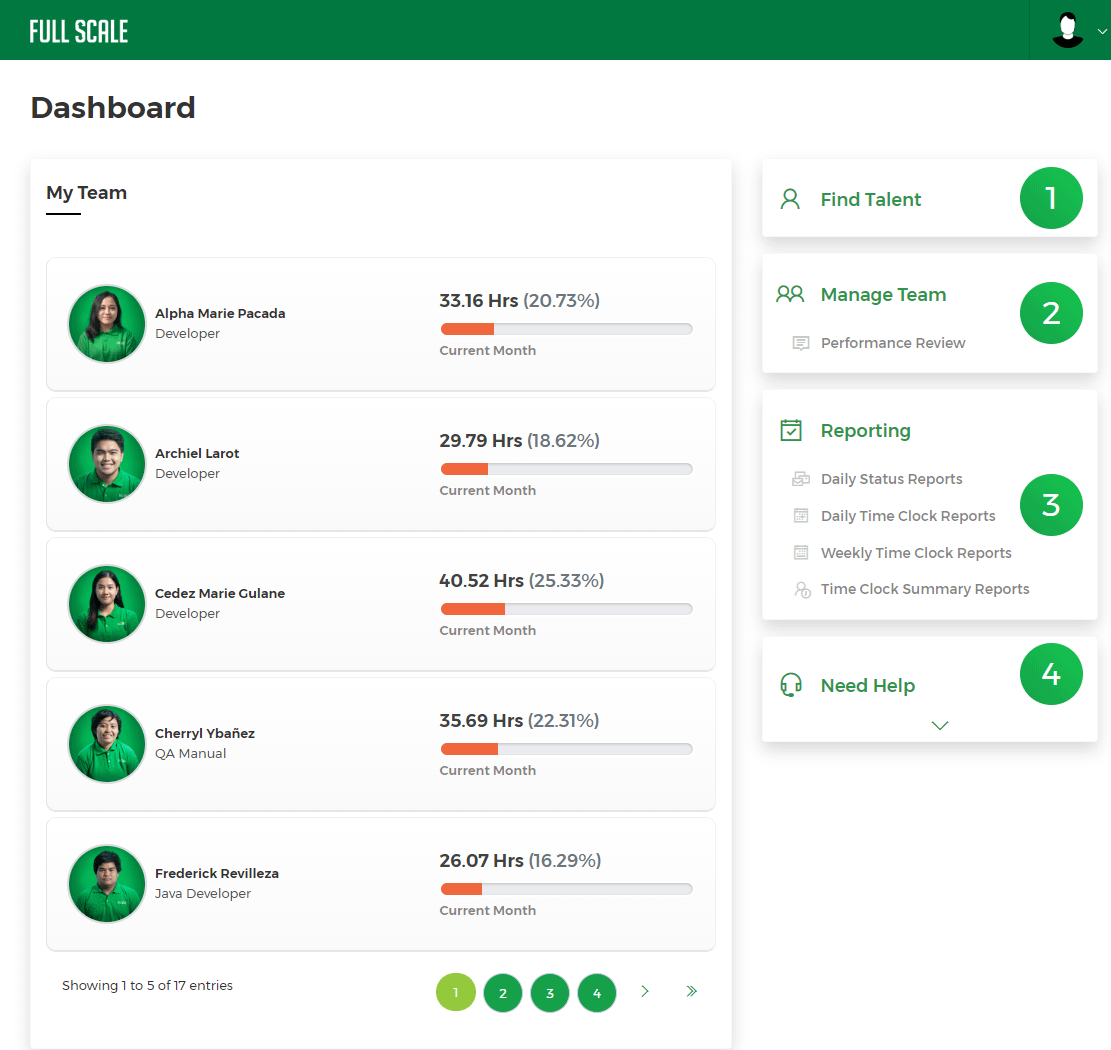Image resolution: width=1111 pixels, height=1050 pixels.
Task: Select page 3 of team entries
Action: click(x=550, y=992)
